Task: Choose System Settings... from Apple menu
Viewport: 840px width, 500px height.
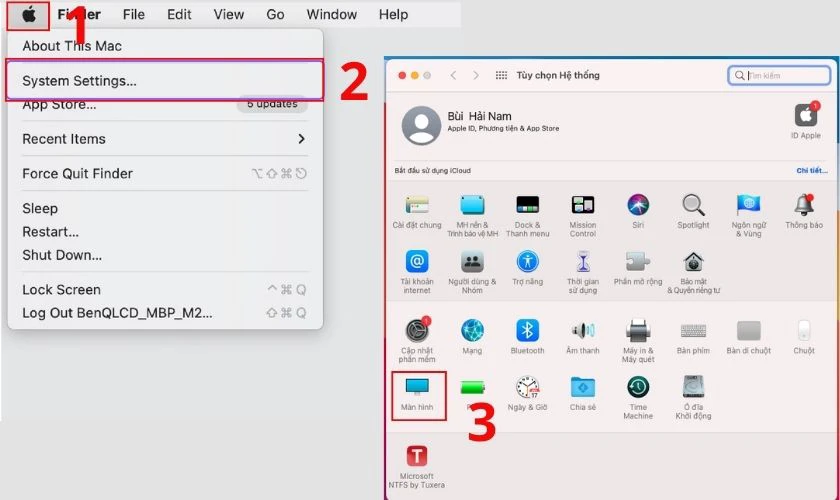Action: tap(165, 80)
